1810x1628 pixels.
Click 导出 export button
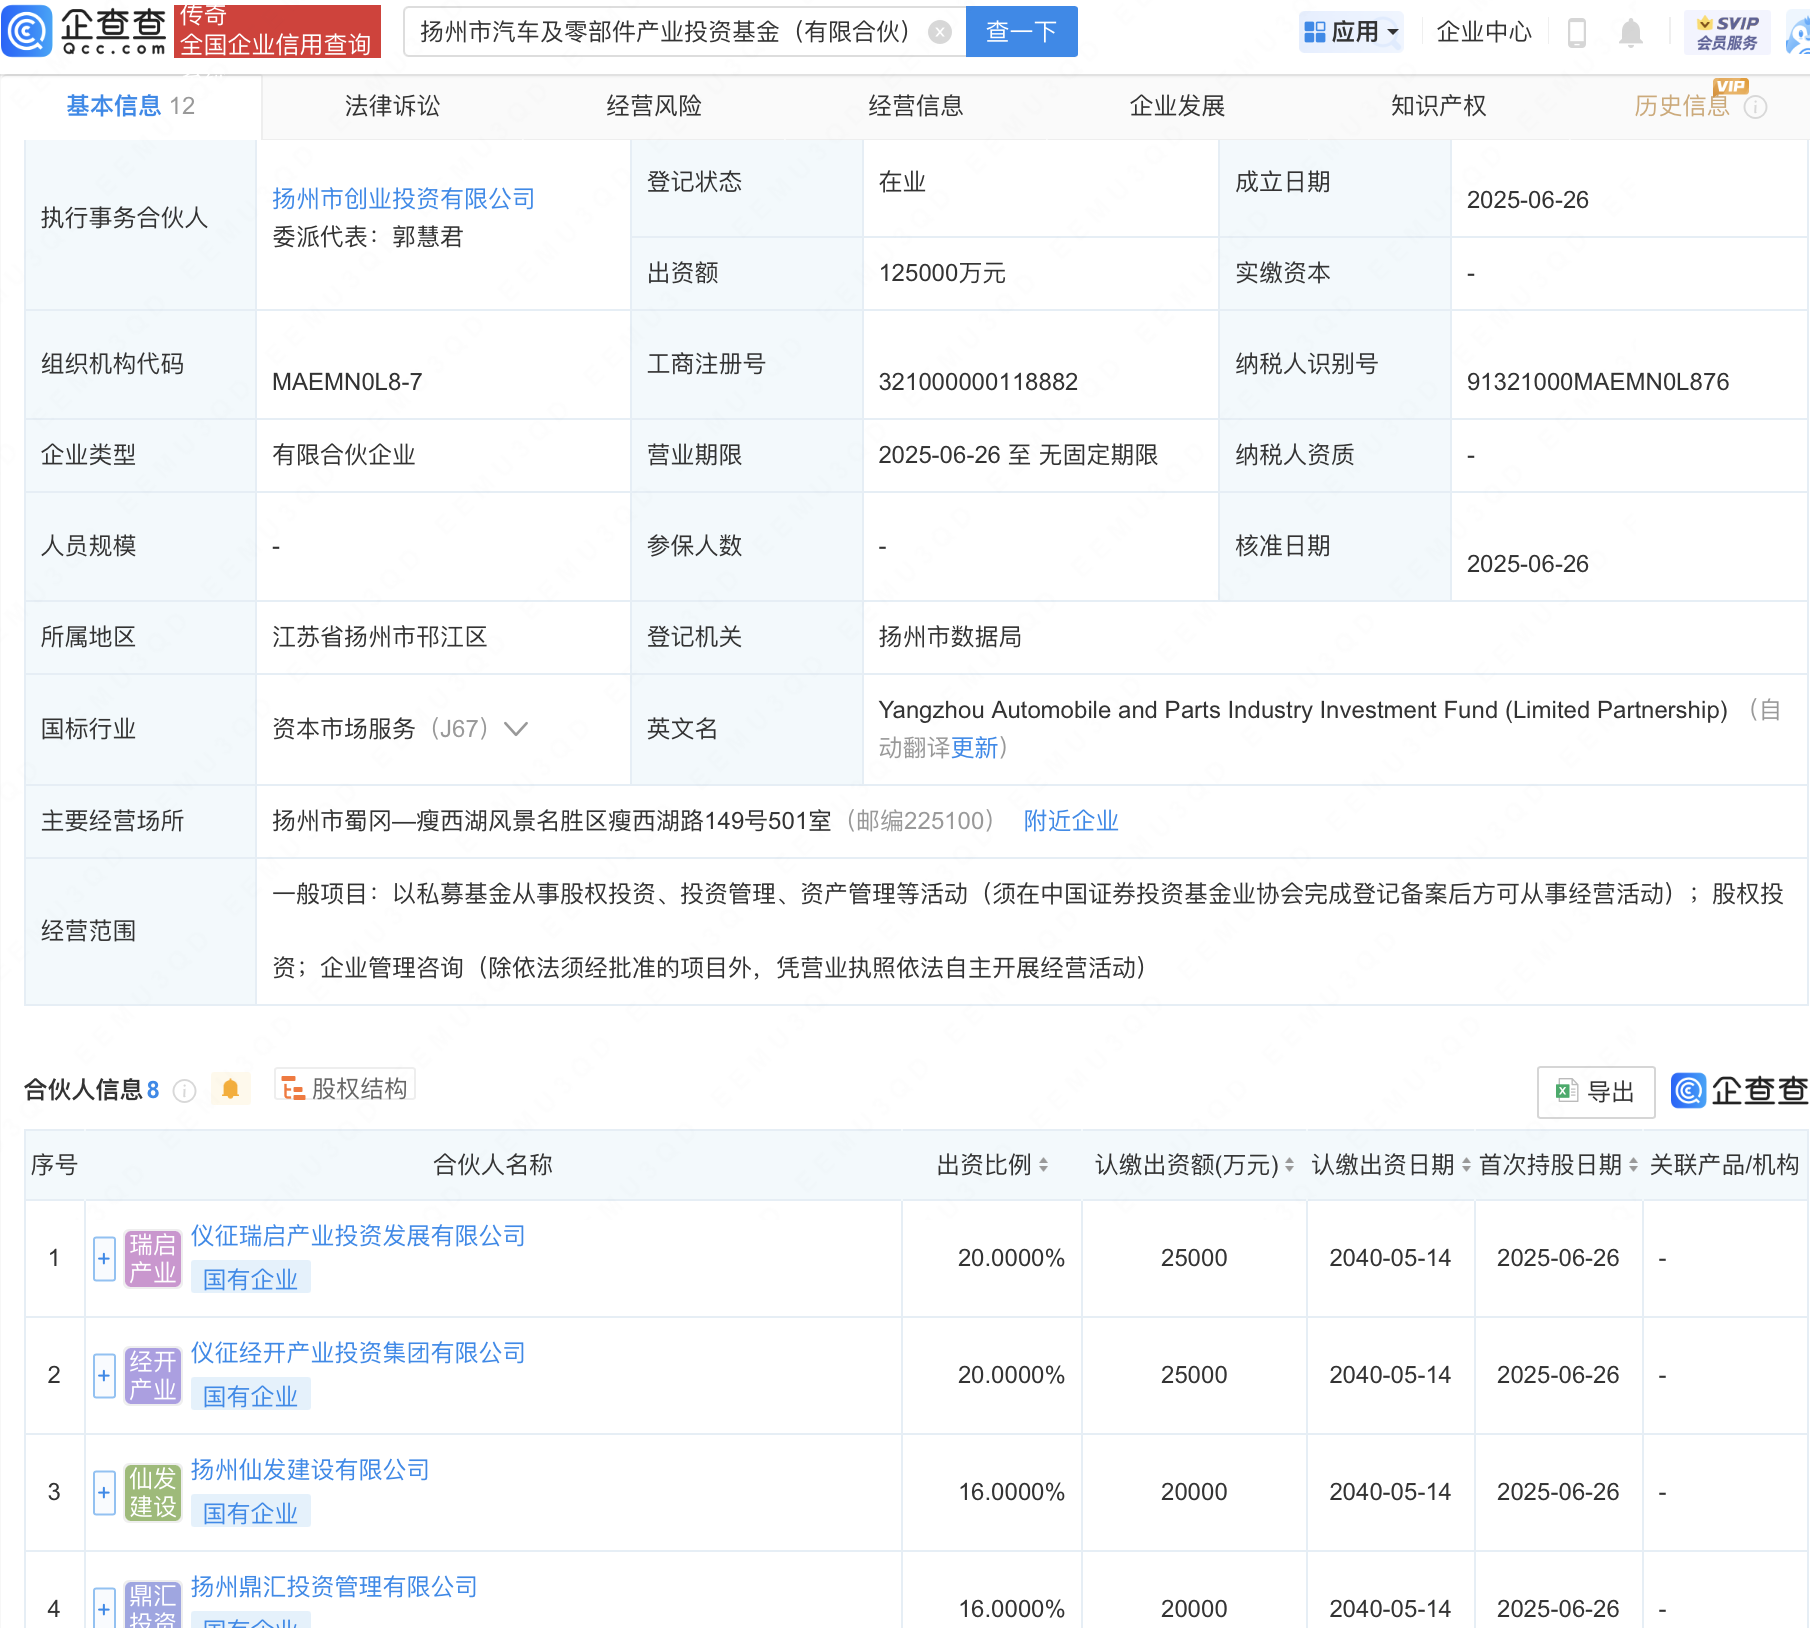click(x=1595, y=1092)
